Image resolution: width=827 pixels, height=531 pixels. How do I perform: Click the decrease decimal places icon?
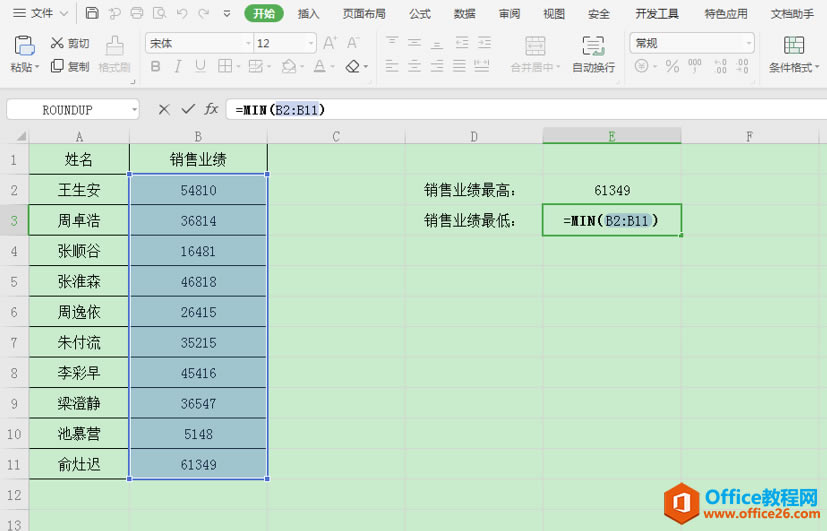pos(742,66)
